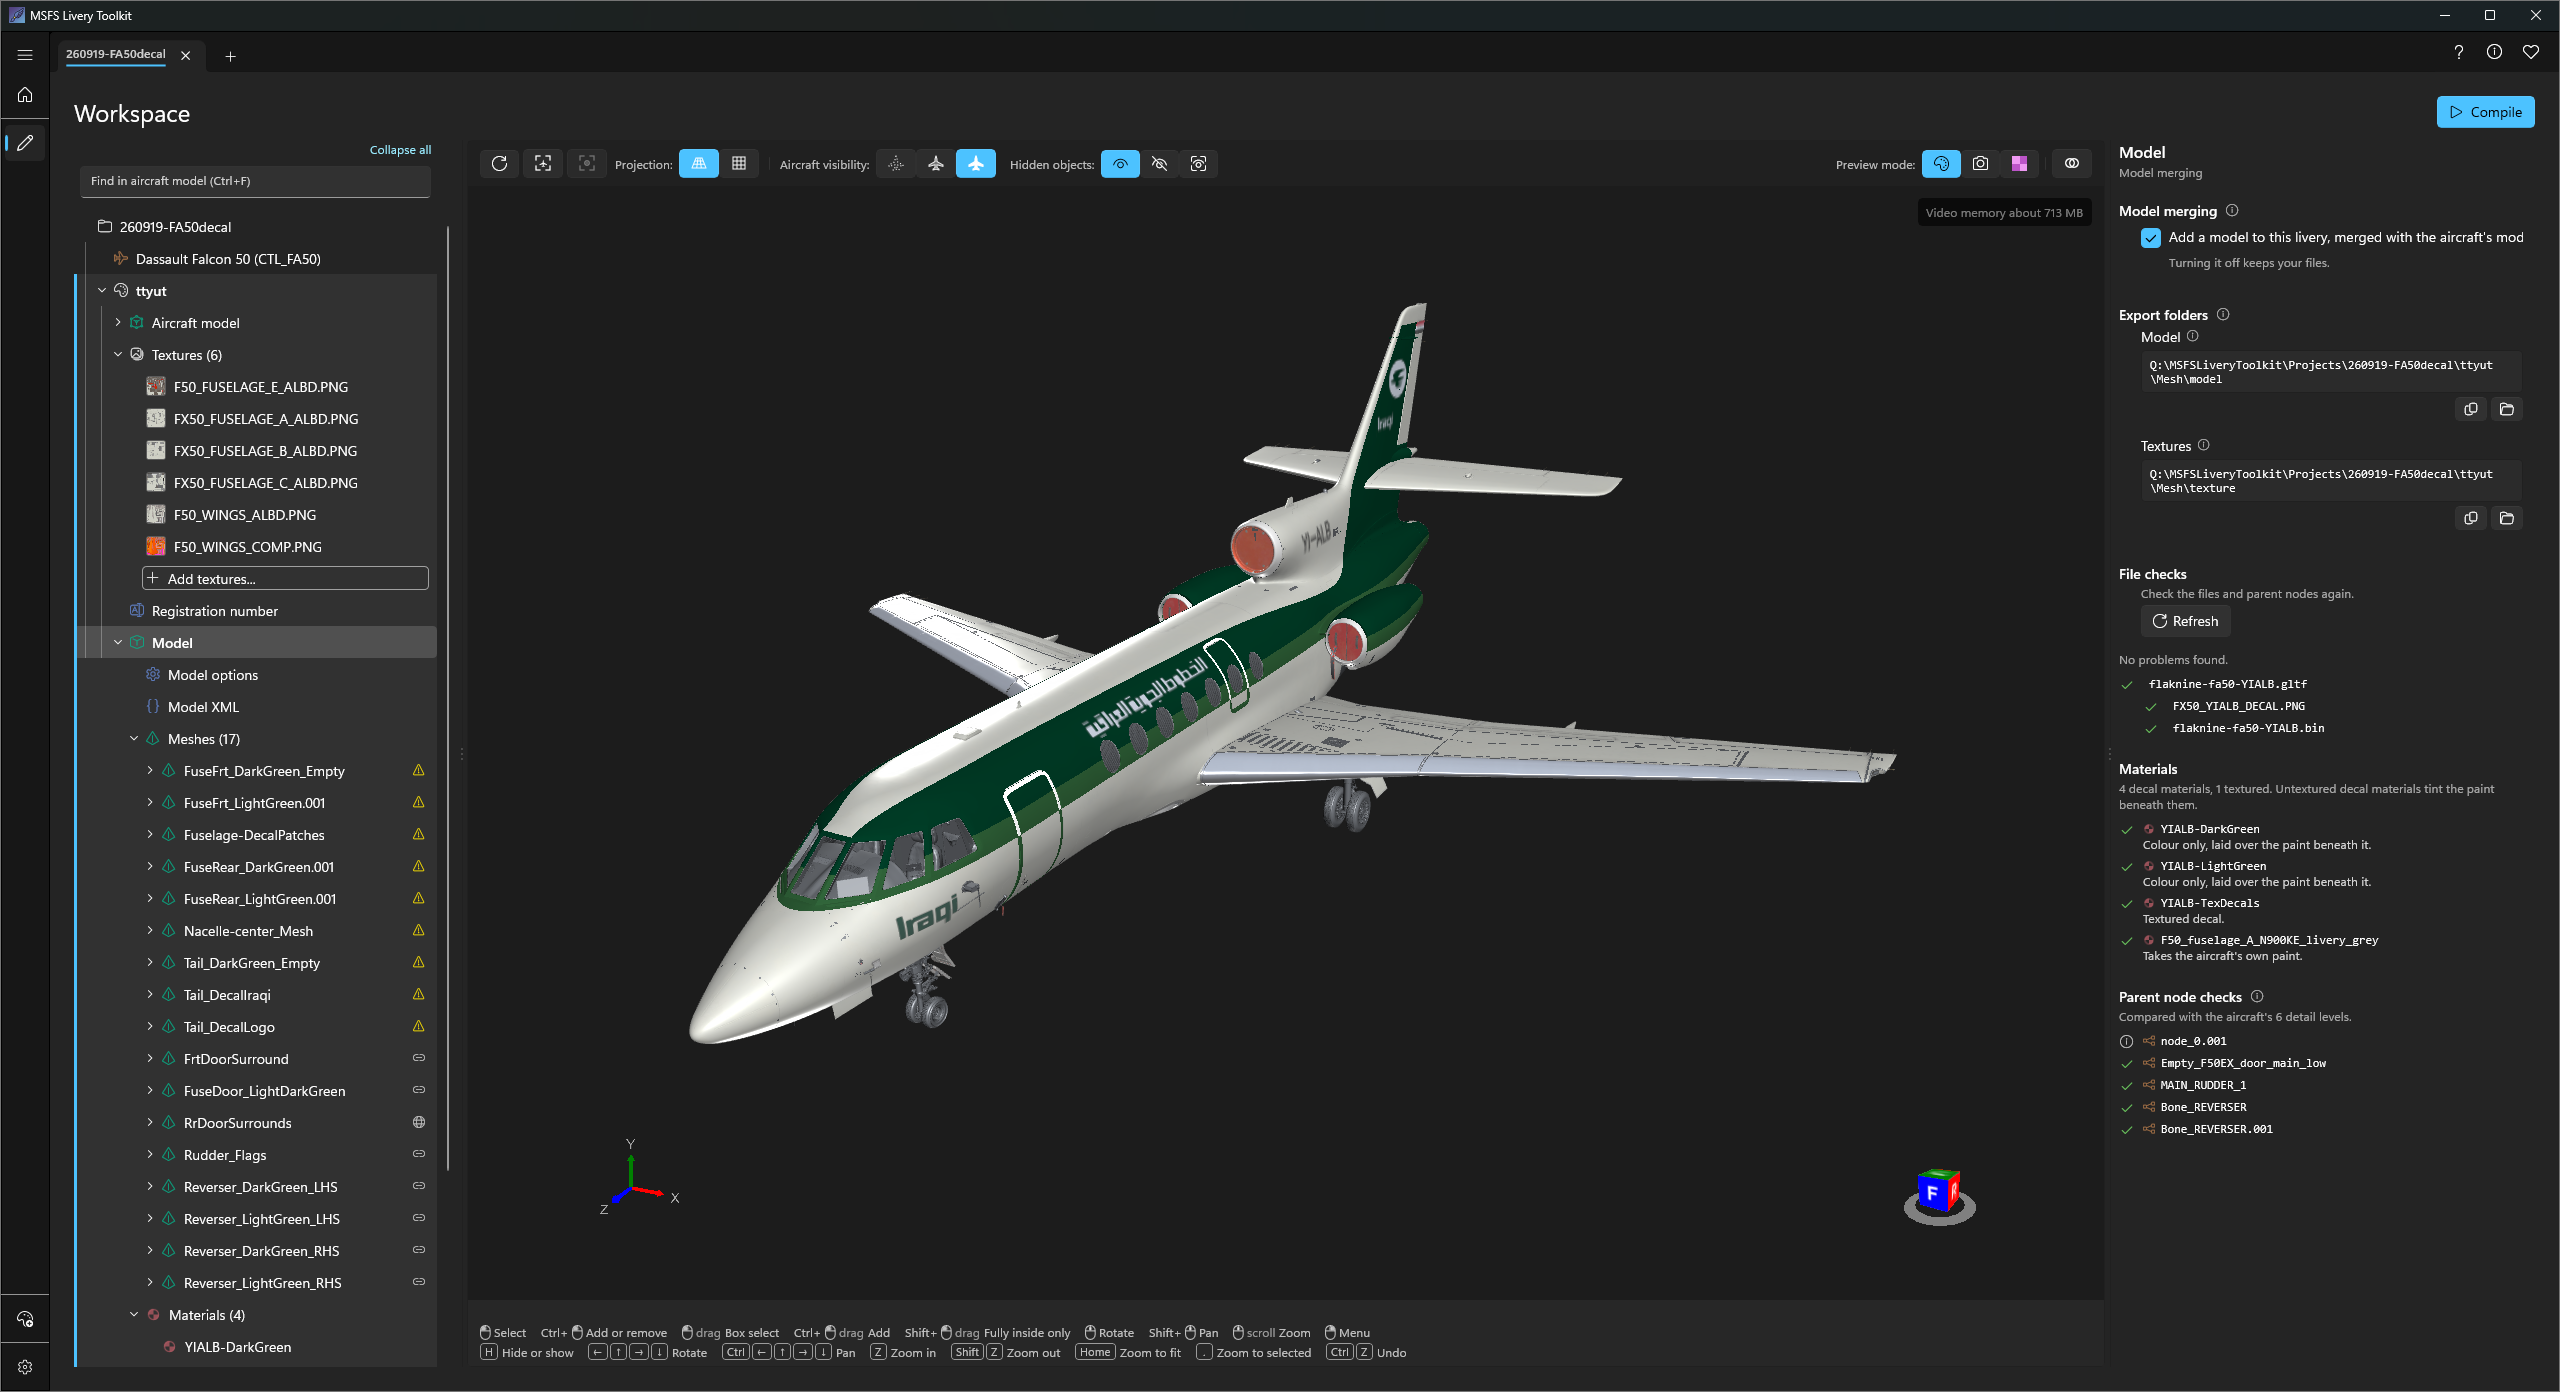Image resolution: width=2560 pixels, height=1392 pixels.
Task: Expand the FuseFrt_DarkGreen_Empty mesh
Action: coord(150,771)
